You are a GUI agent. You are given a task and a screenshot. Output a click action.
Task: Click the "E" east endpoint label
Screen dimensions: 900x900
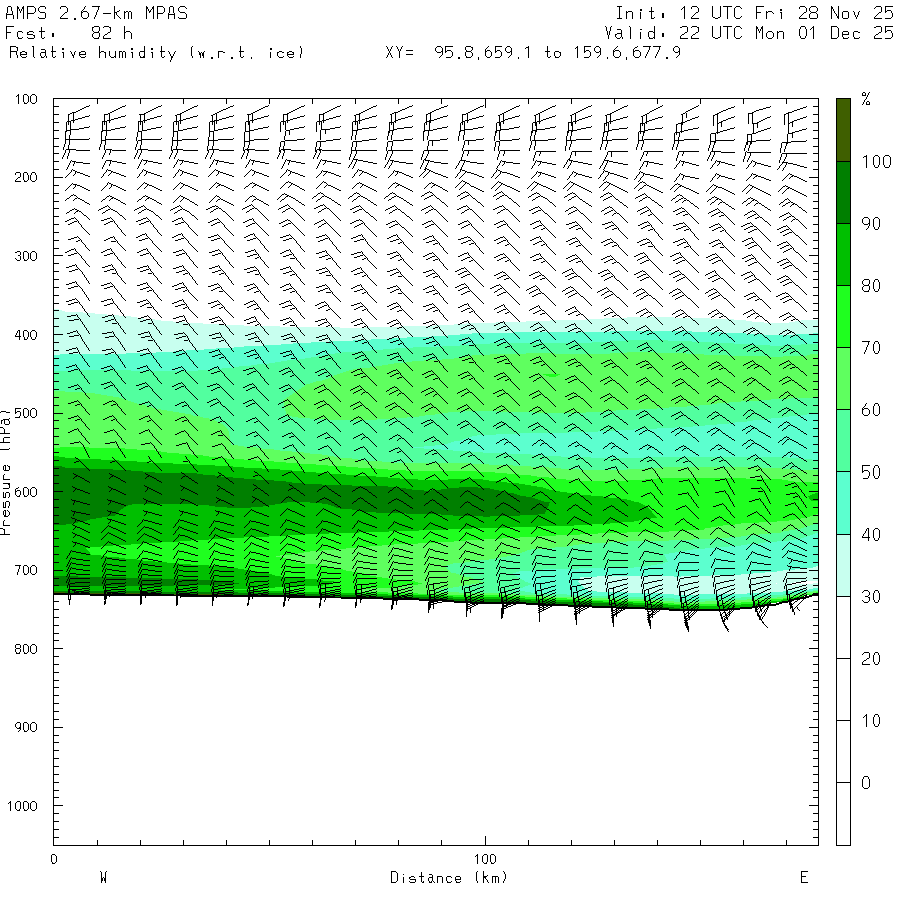804,878
